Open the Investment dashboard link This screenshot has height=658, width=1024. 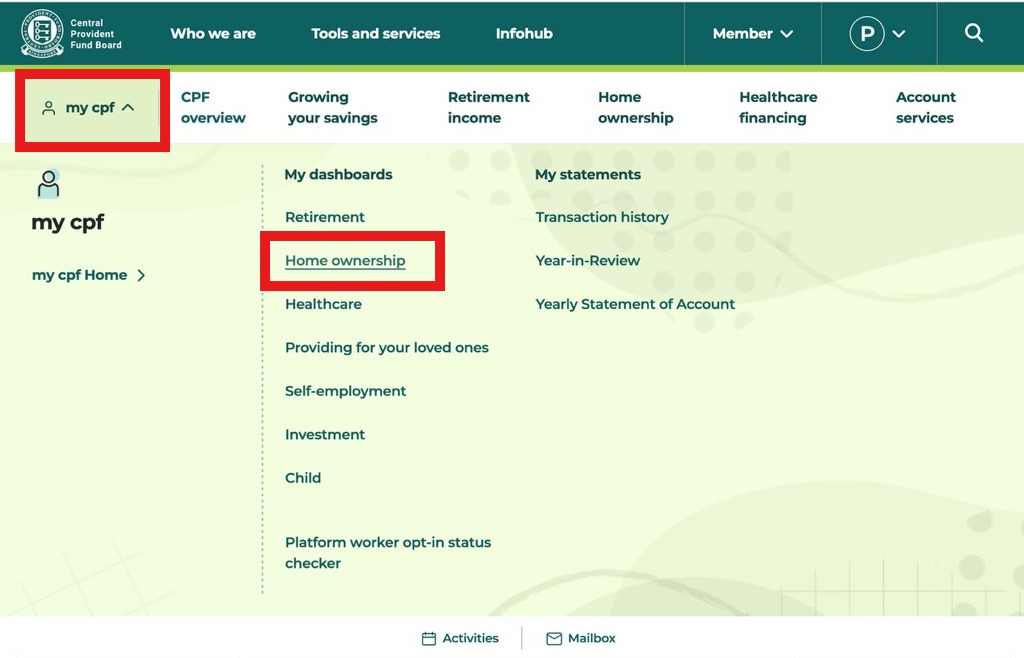325,435
